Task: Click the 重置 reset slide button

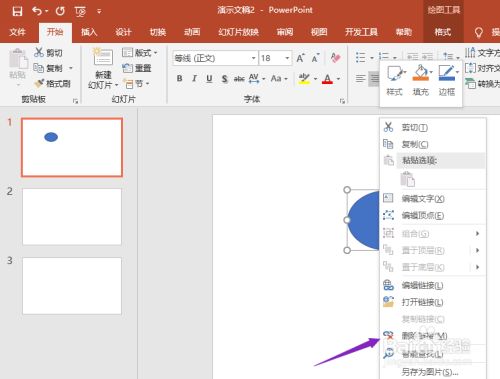Action: click(137, 68)
